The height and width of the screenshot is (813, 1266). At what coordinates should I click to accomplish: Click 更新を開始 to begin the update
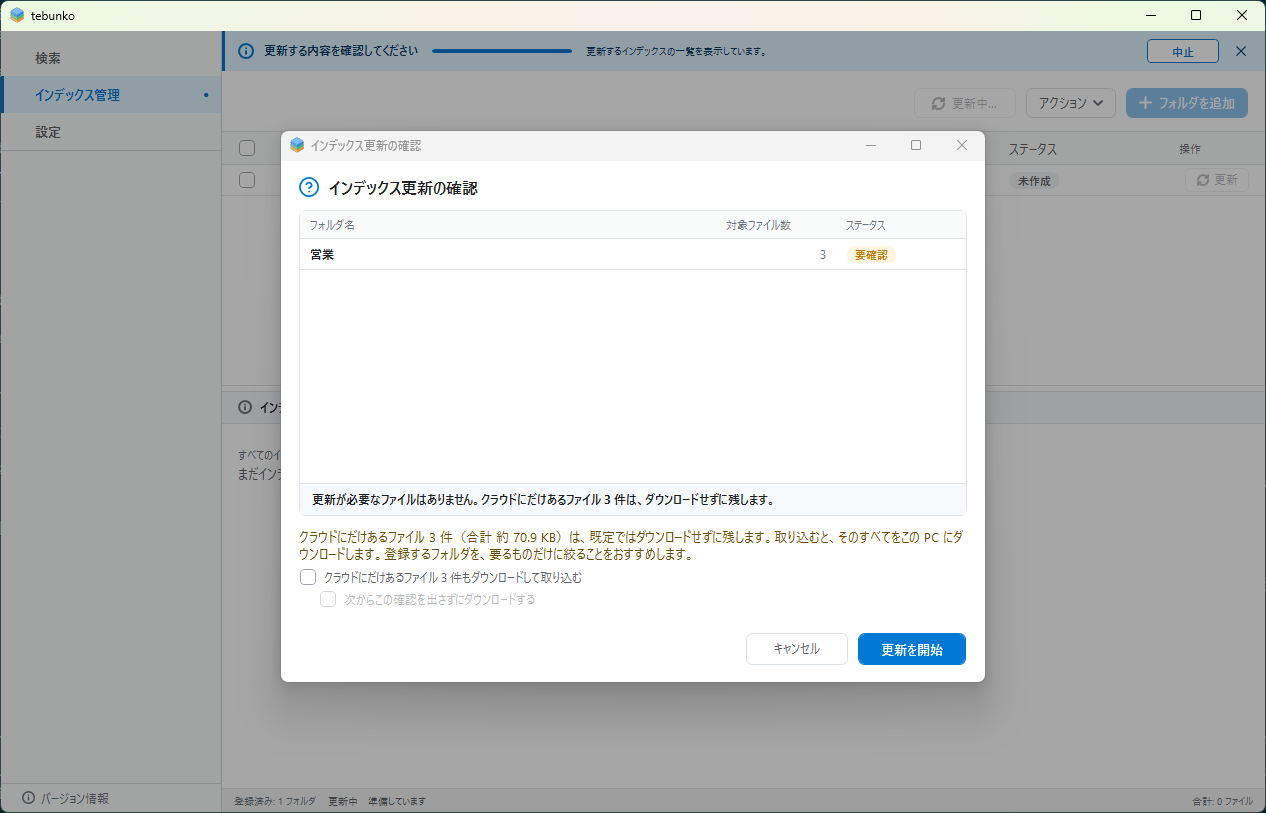[x=912, y=649]
